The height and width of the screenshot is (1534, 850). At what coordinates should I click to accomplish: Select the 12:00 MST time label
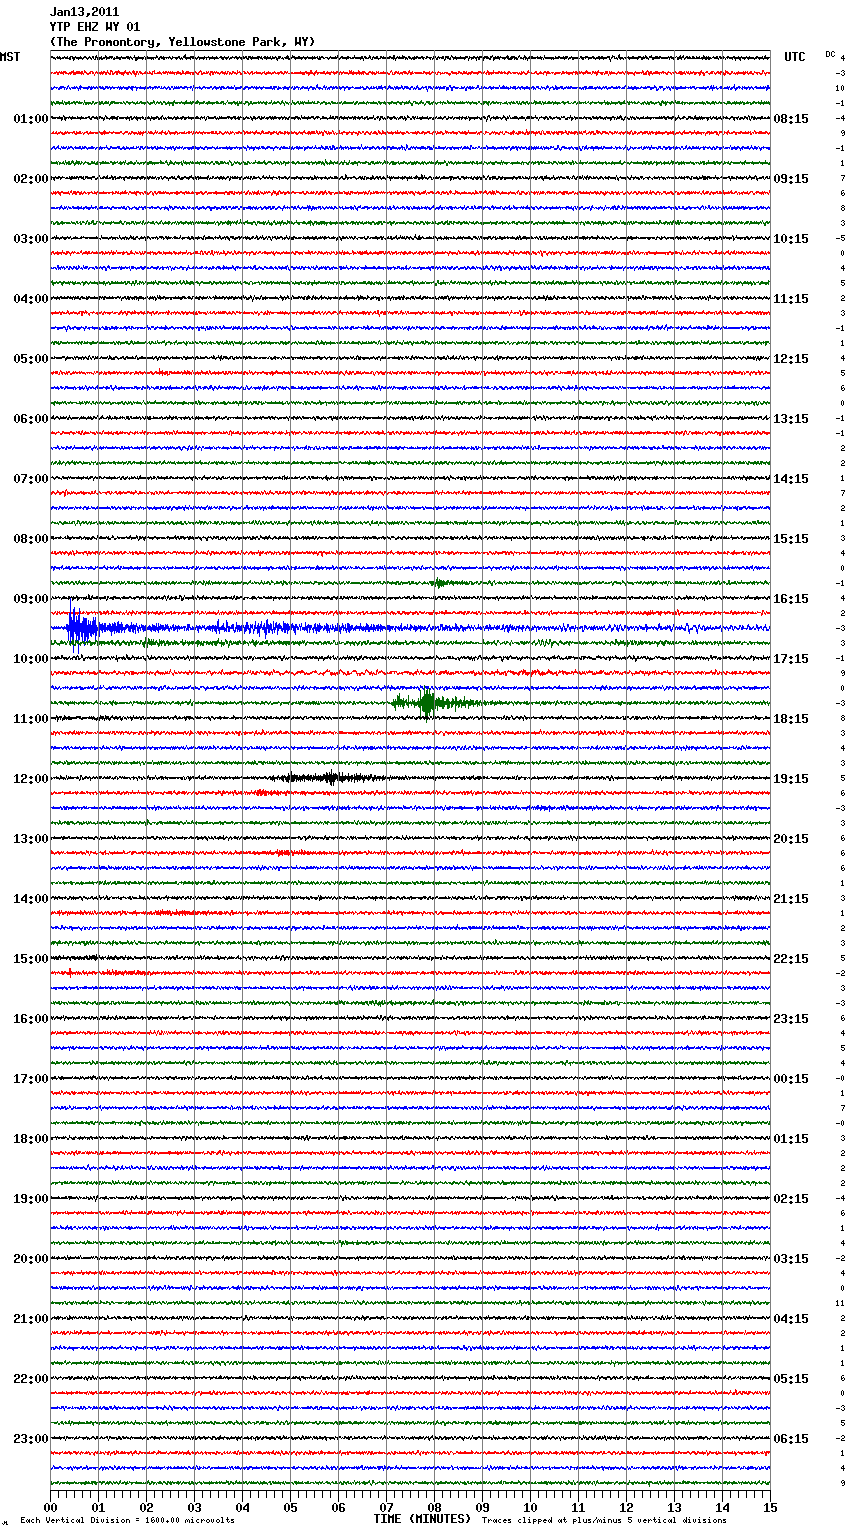coord(30,779)
